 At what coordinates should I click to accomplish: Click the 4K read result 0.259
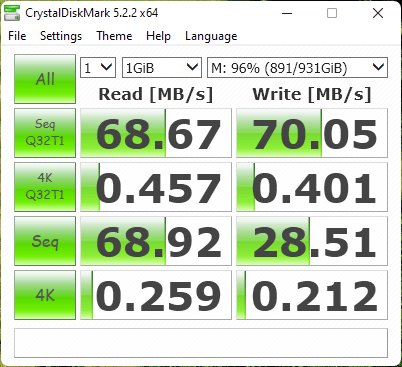[156, 295]
